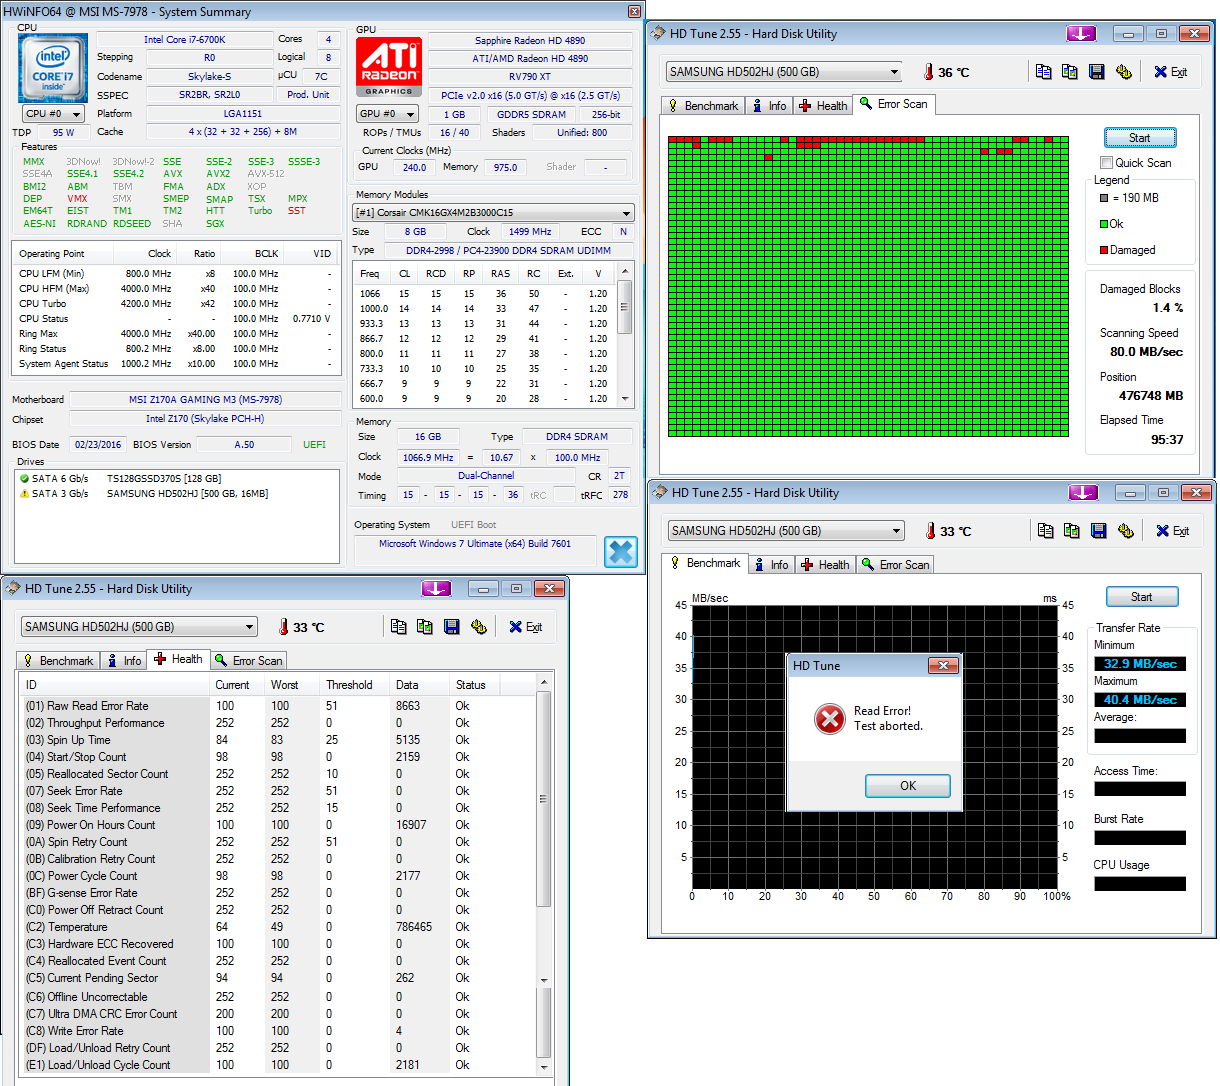Open Options icon in Benchmark HD Tune window
Viewport: 1220px width, 1086px height.
pyautogui.click(x=1126, y=531)
